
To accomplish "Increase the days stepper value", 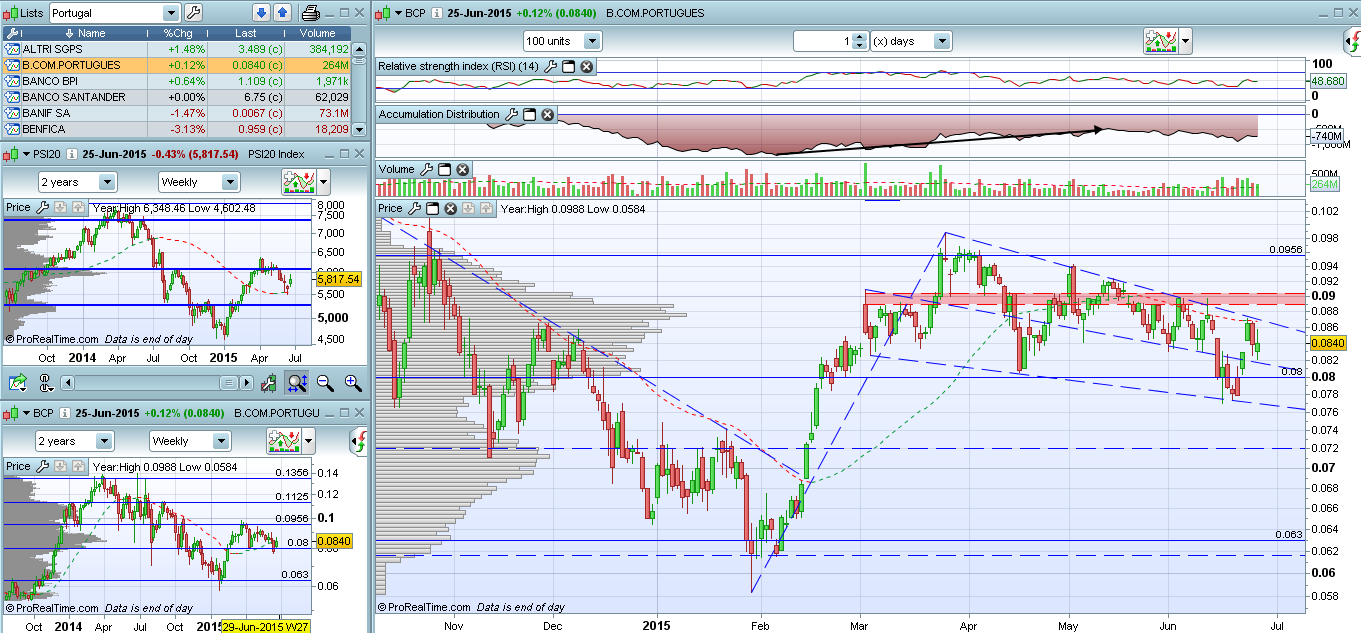I will 859,37.
